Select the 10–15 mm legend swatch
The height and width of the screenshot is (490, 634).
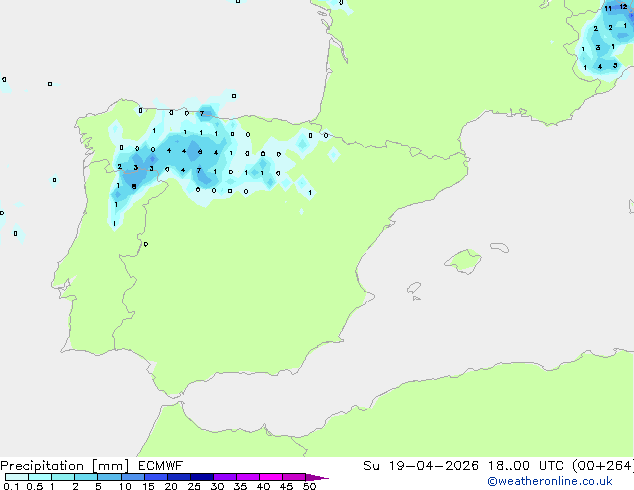[x=132, y=477]
